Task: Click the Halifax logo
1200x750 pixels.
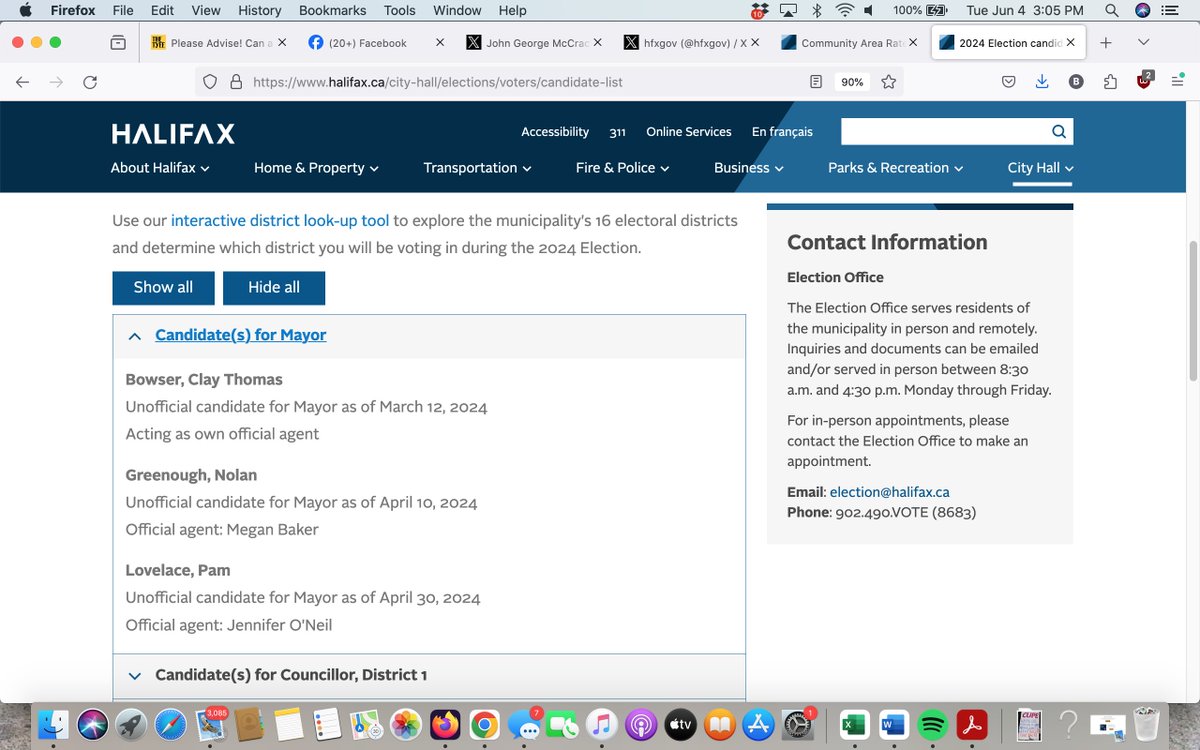Action: [x=173, y=134]
